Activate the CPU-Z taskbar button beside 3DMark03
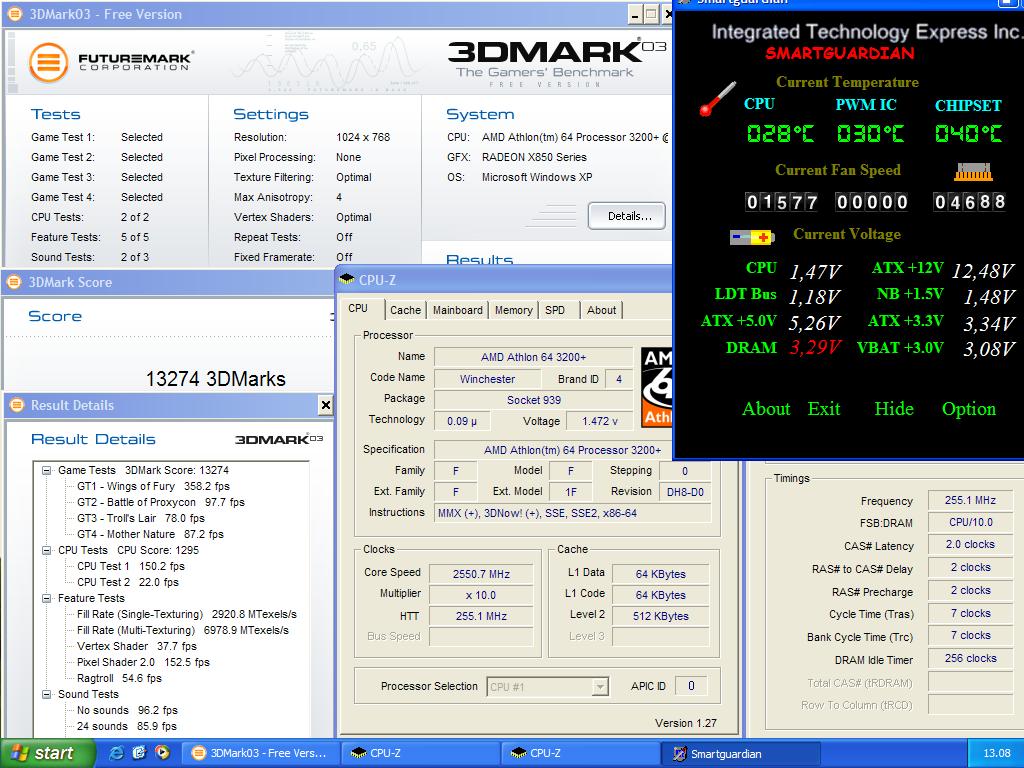This screenshot has width=1024, height=768. pos(420,753)
